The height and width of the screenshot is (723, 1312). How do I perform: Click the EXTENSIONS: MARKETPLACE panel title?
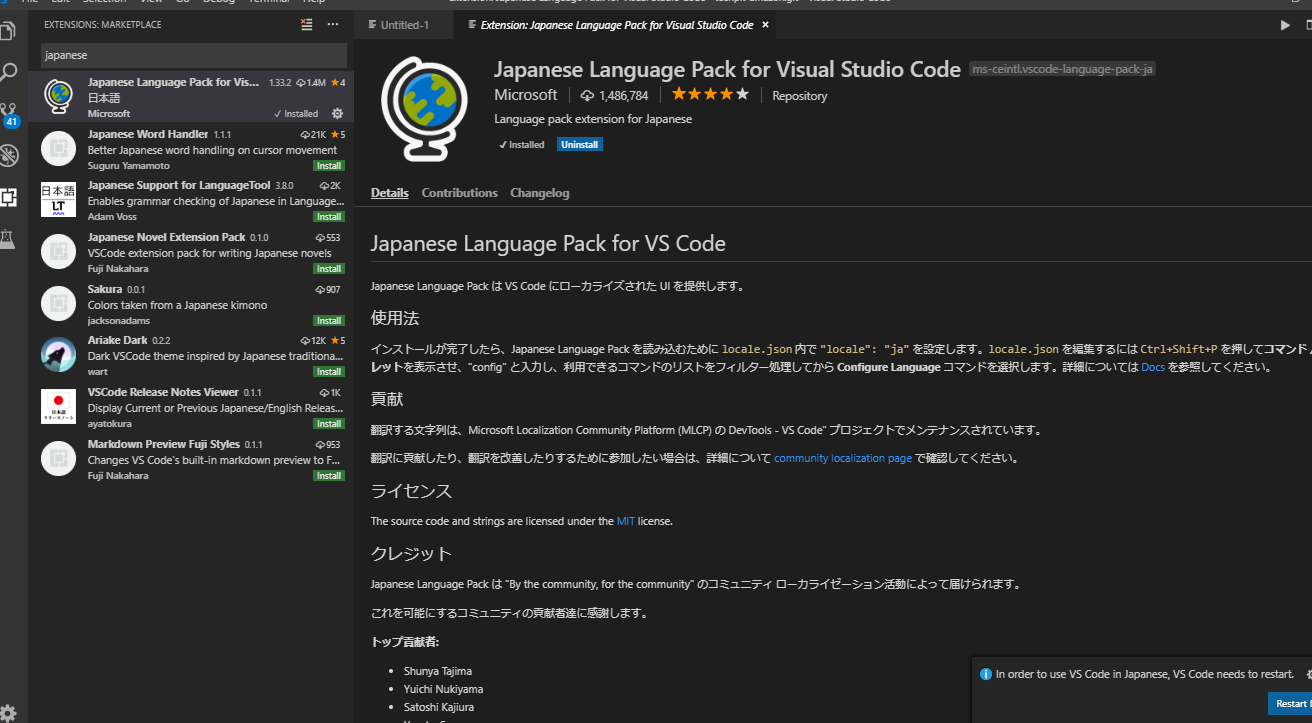click(103, 25)
